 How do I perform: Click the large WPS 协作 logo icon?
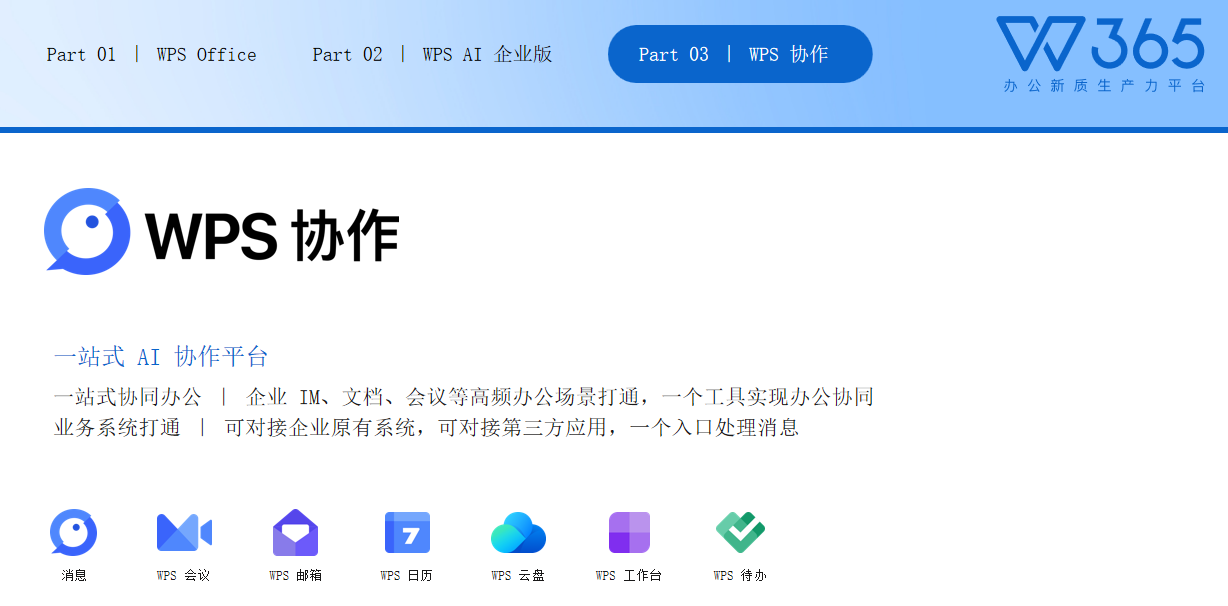pos(87,232)
